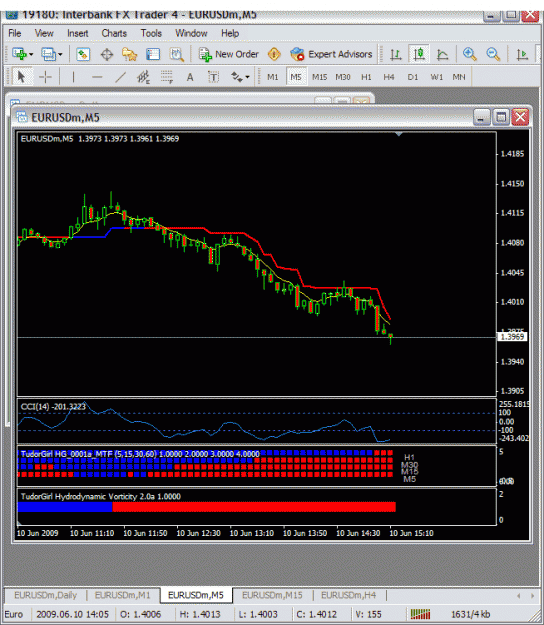
Task: Switch chart to Bar Chart
Action: (x=395, y=54)
